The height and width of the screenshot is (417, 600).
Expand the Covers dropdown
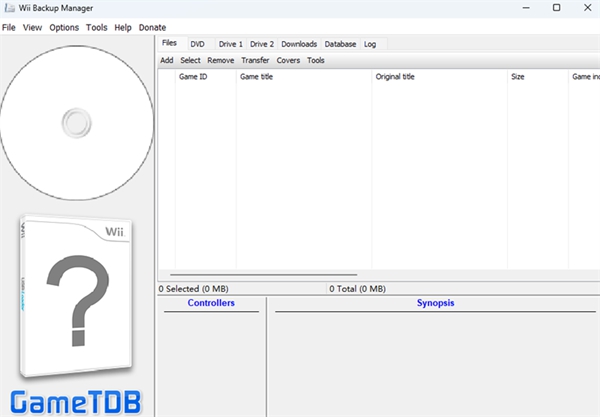pos(288,60)
